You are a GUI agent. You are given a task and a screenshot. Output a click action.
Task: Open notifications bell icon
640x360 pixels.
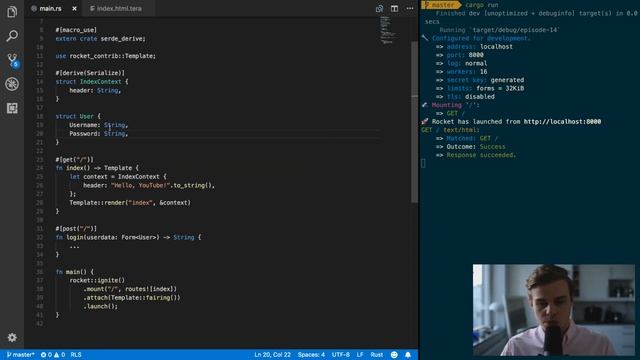(408, 355)
